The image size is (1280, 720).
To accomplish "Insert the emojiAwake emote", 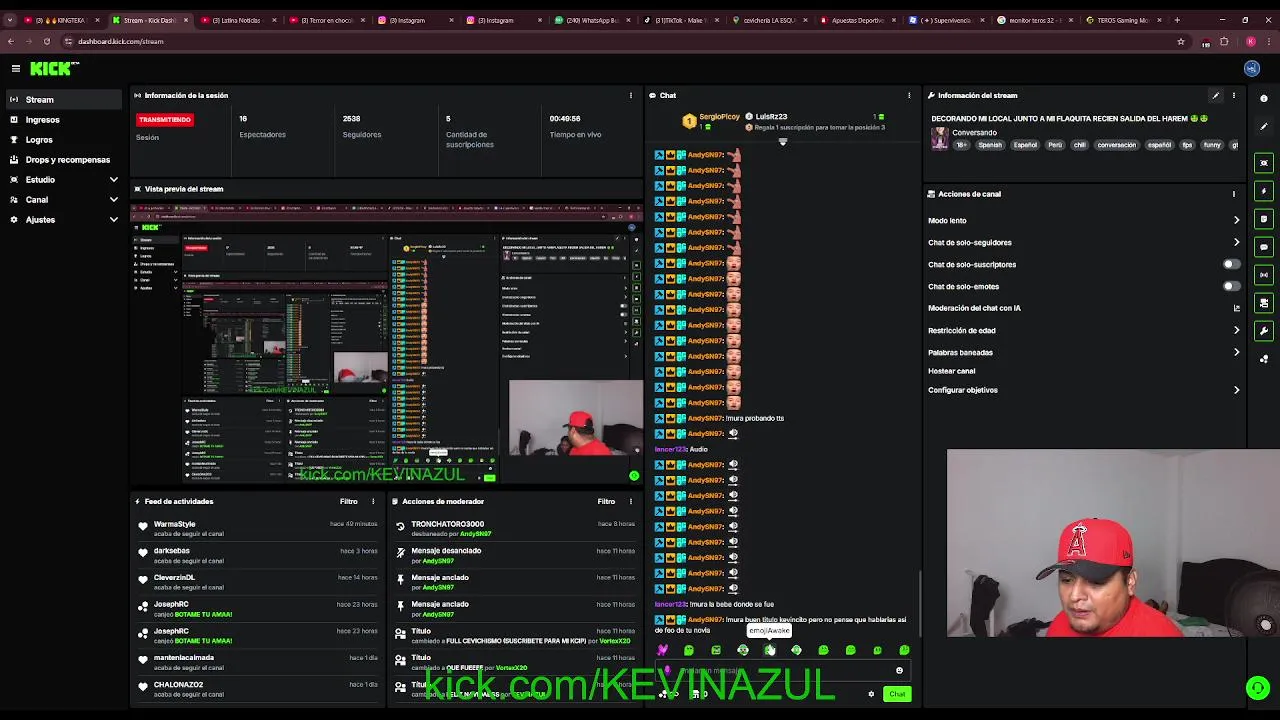I will click(769, 650).
